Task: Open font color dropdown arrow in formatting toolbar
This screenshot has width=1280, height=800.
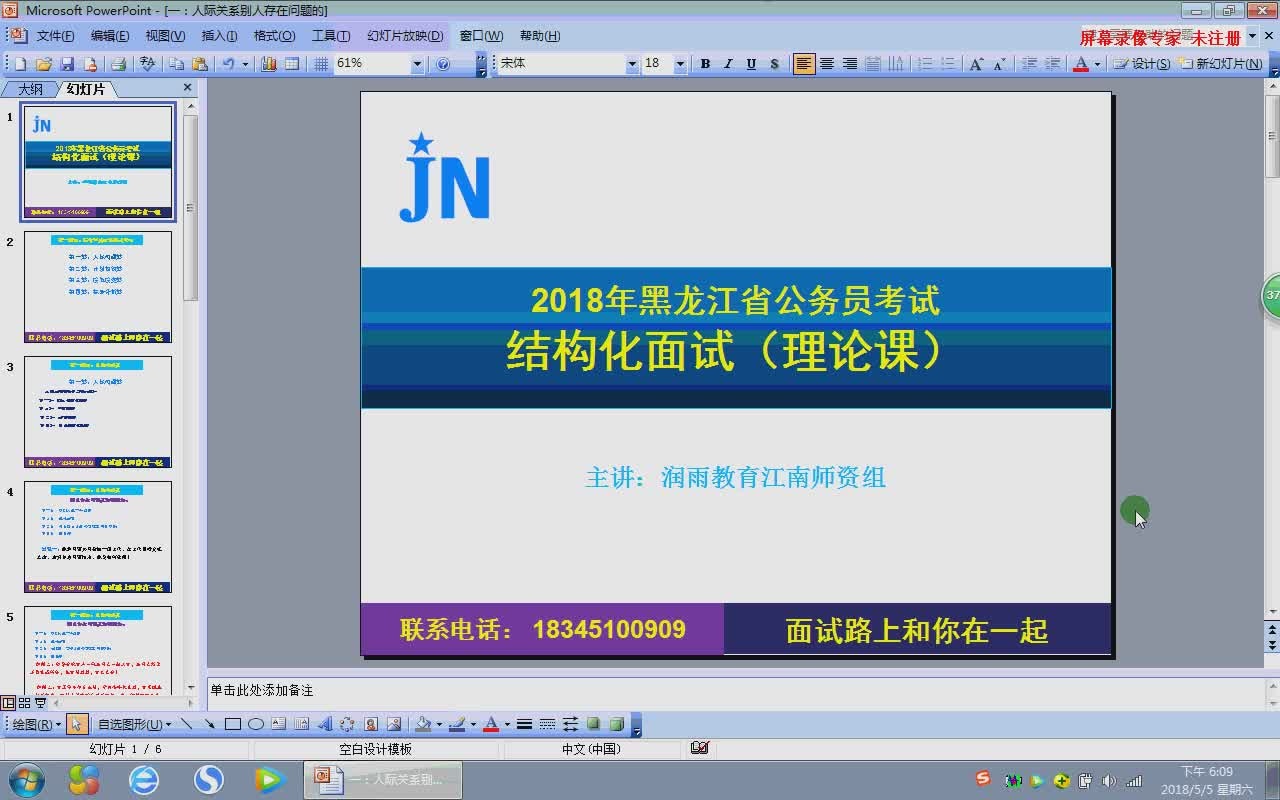Action: point(1097,63)
